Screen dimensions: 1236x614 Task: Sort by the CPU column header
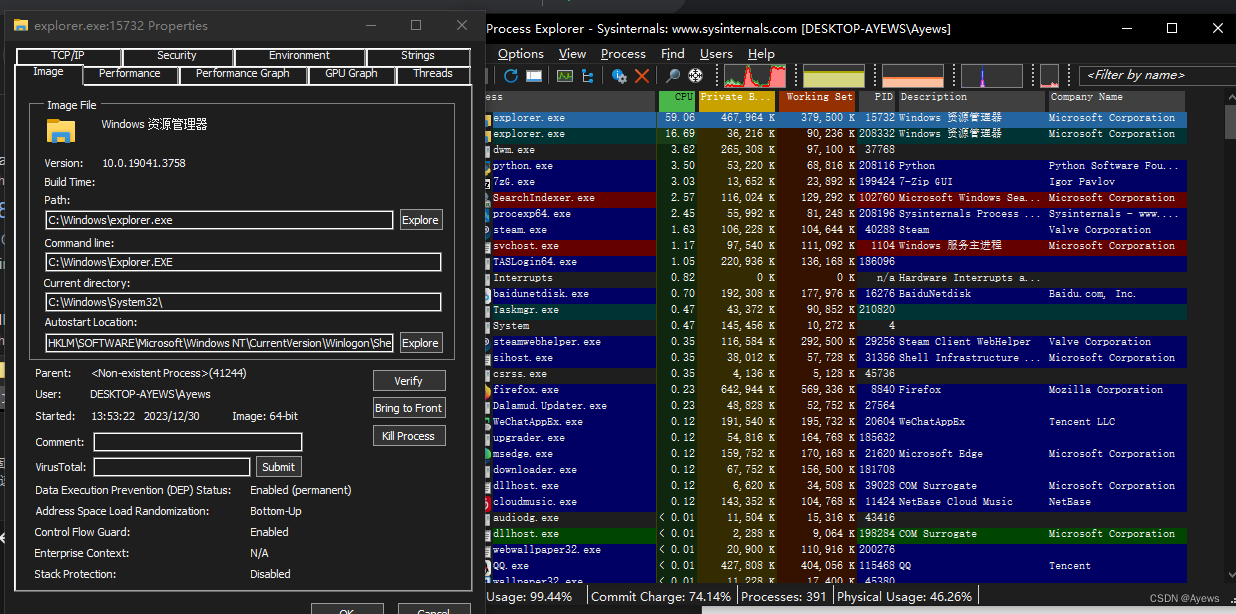(677, 100)
